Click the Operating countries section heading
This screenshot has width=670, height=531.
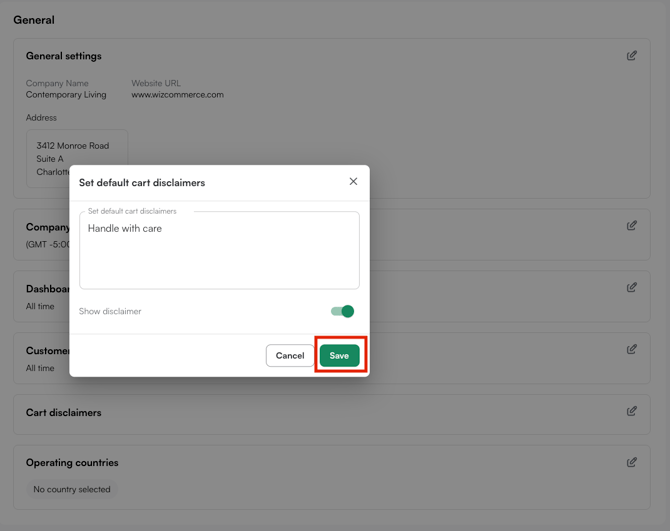coord(72,463)
